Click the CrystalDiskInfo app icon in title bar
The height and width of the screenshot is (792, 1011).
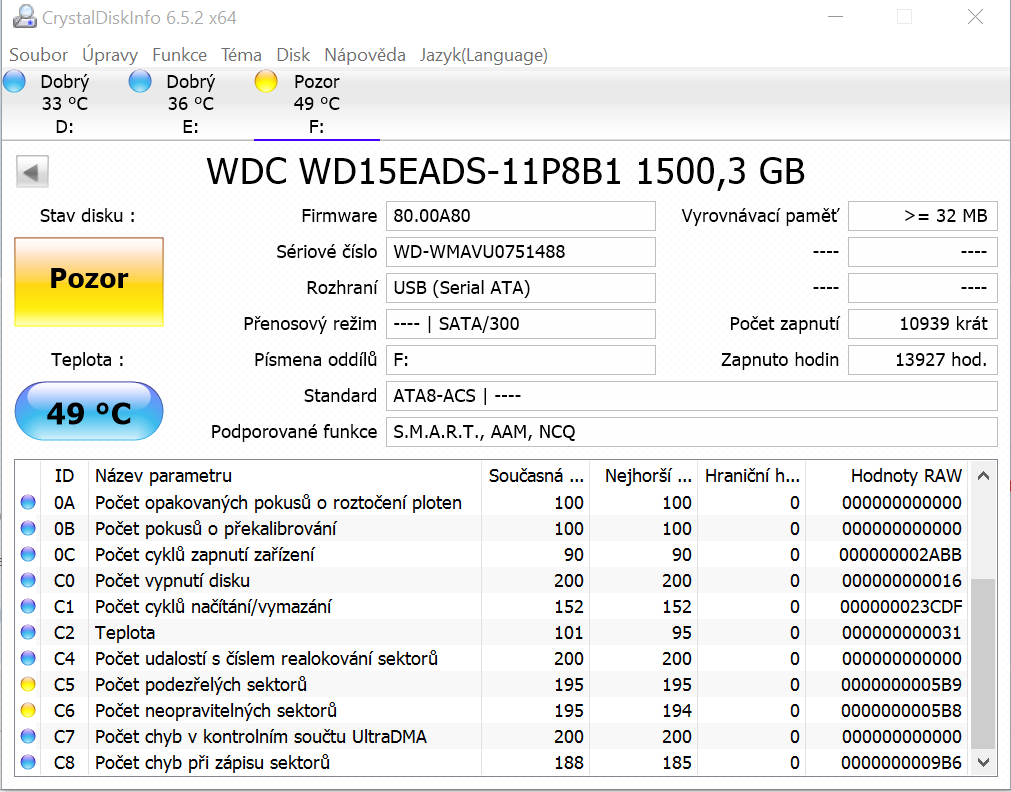(x=25, y=17)
